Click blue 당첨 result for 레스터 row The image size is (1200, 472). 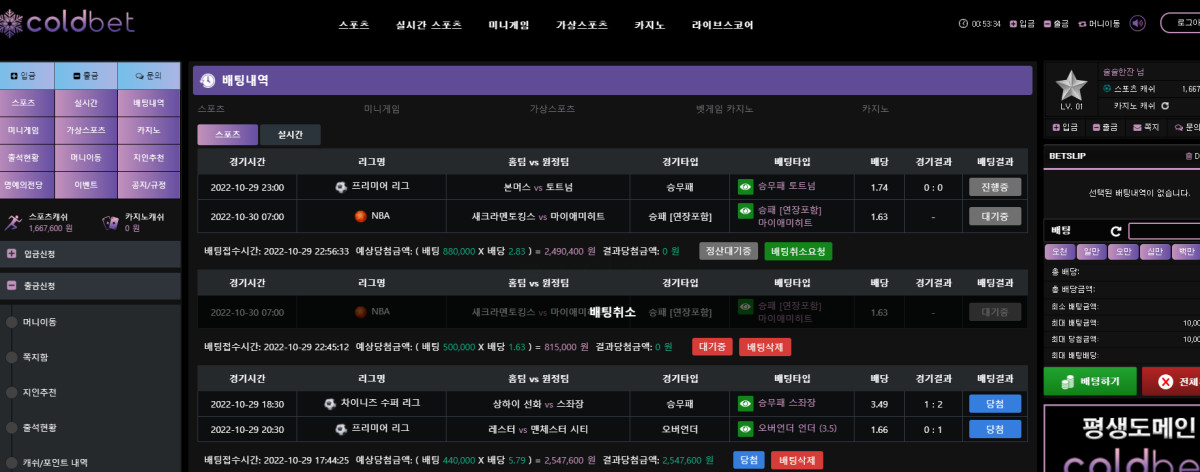click(995, 429)
